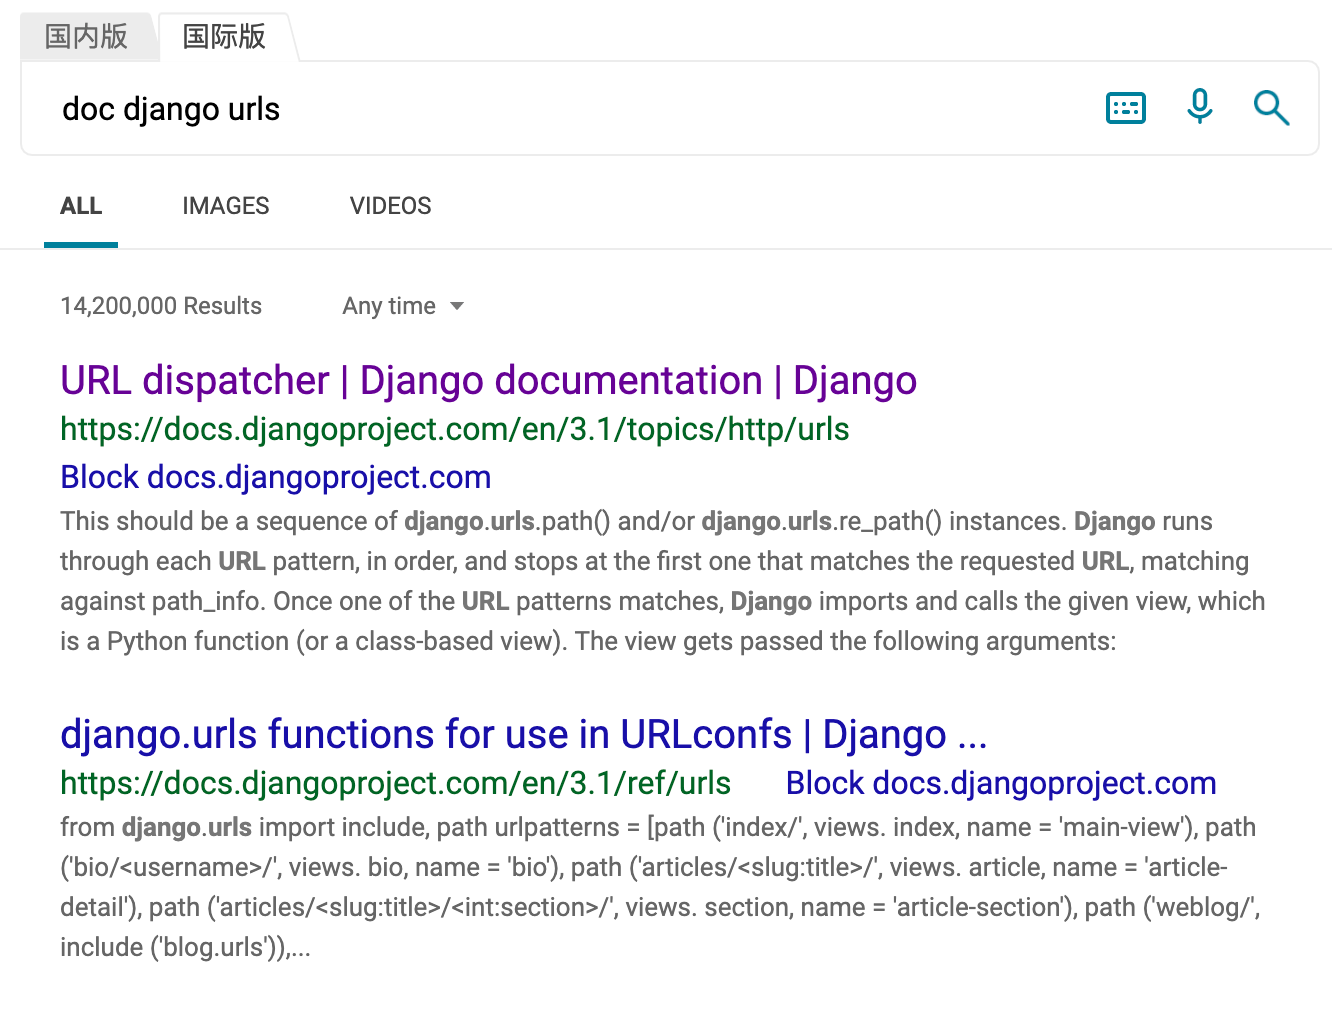Click 'Block docs.djangoproject.com' under URL dispatcher
The width and height of the screenshot is (1332, 1012).
tap(276, 478)
